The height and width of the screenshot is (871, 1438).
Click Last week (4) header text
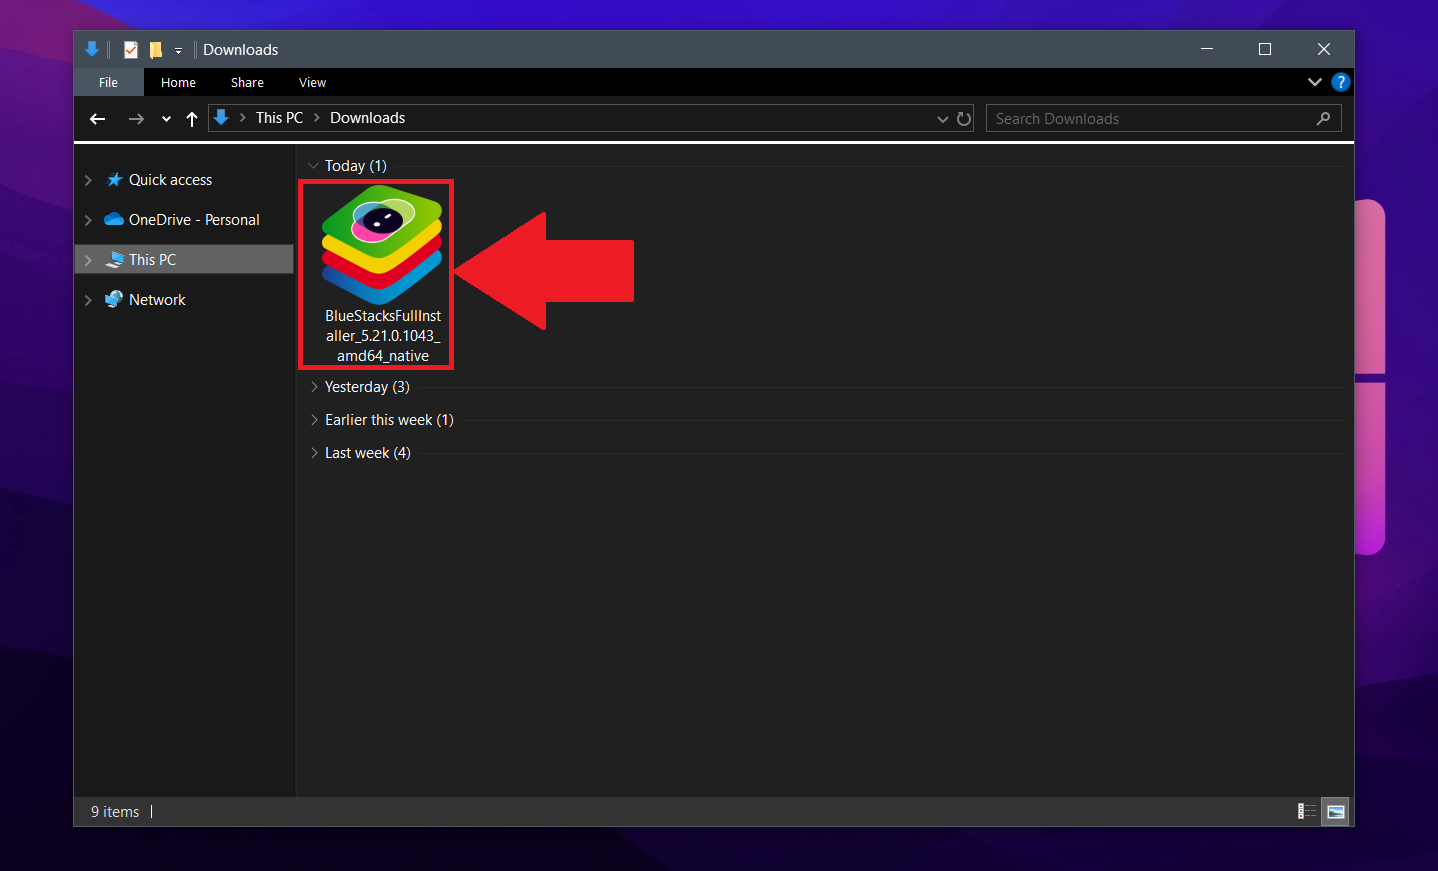coord(367,453)
